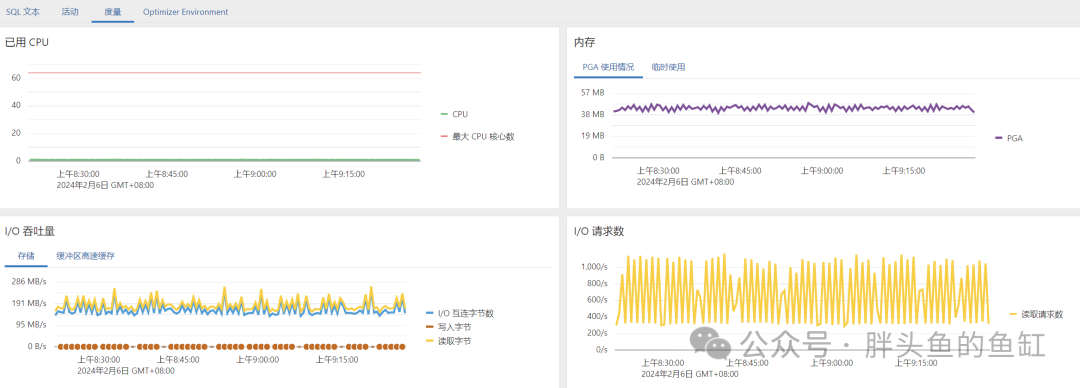Click the 57 MB axis label
Image resolution: width=1080 pixels, height=388 pixels.
point(593,92)
